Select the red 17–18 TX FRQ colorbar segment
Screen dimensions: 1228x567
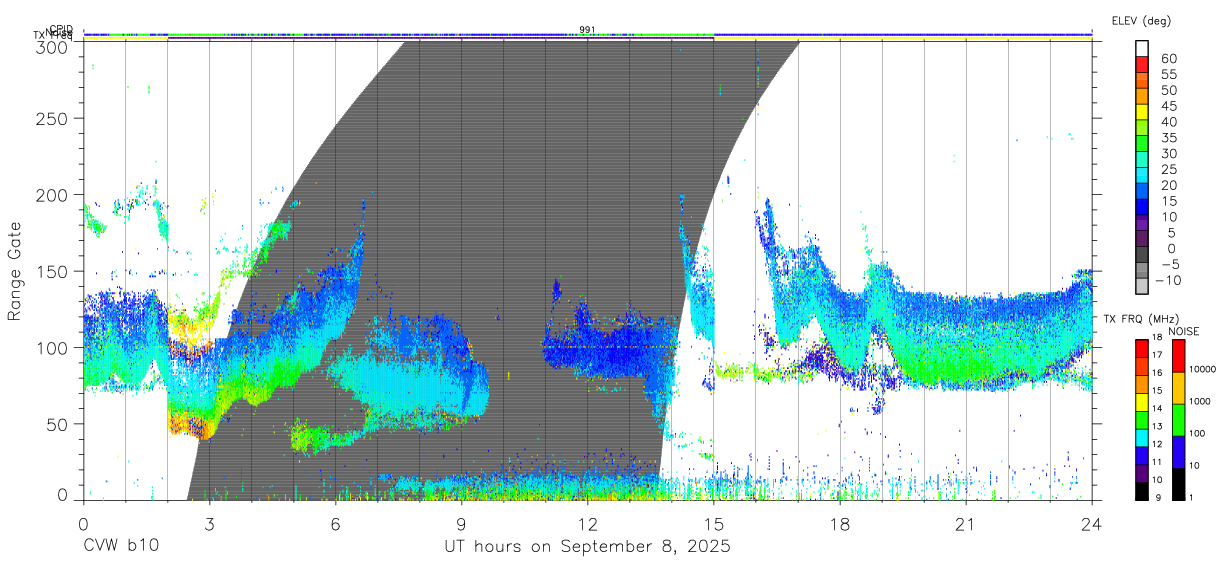tap(1143, 347)
